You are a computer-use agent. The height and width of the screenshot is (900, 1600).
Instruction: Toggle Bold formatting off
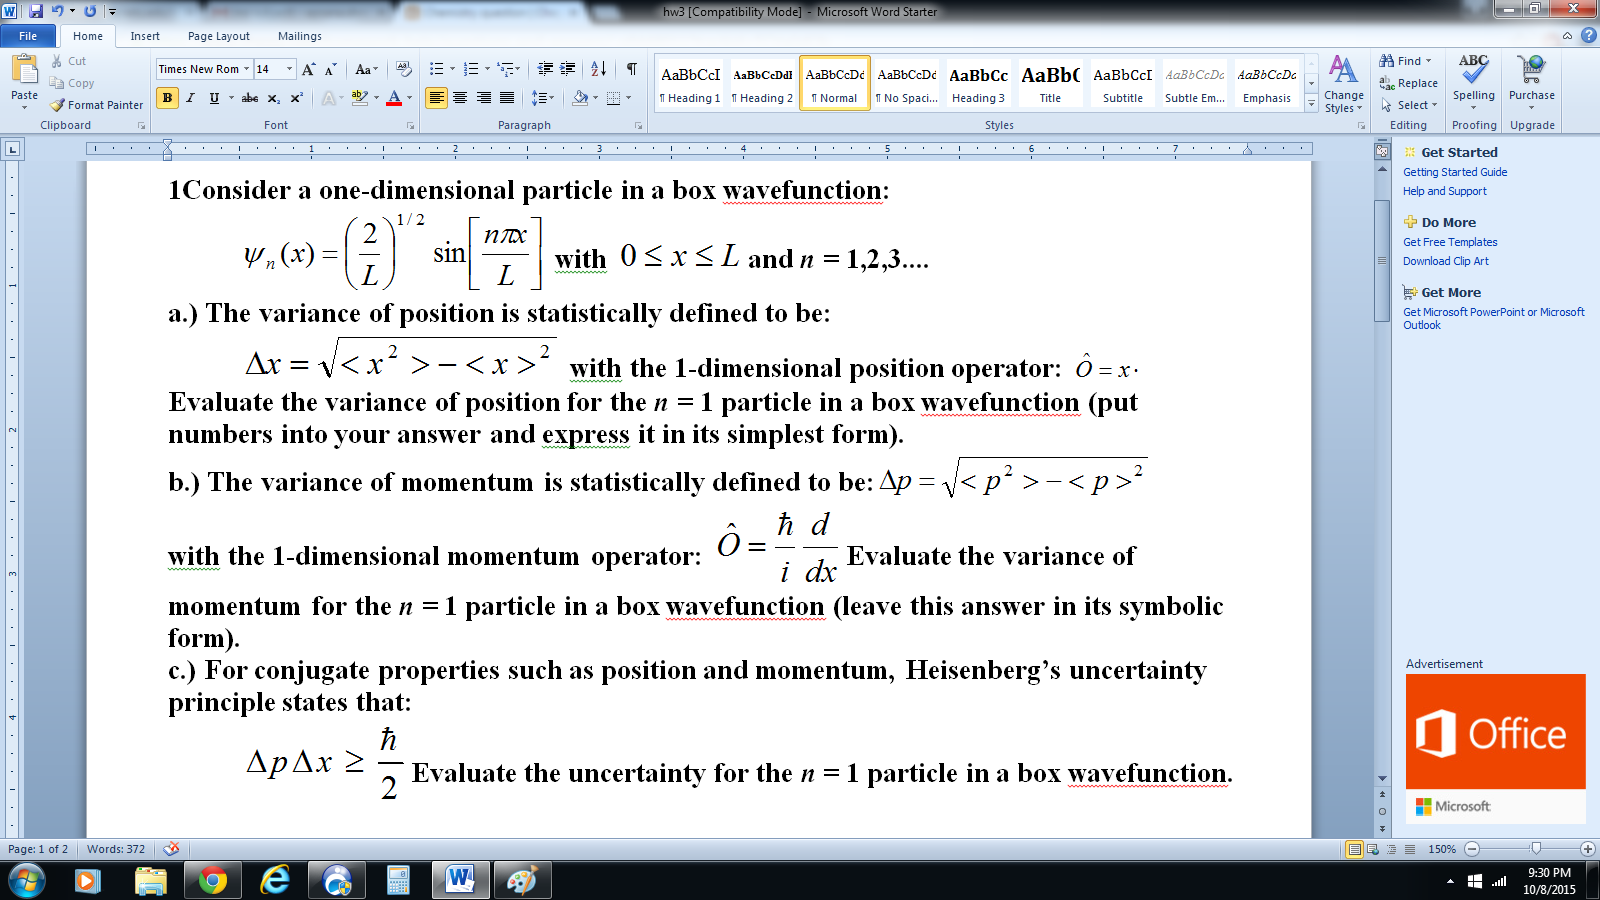click(x=167, y=98)
